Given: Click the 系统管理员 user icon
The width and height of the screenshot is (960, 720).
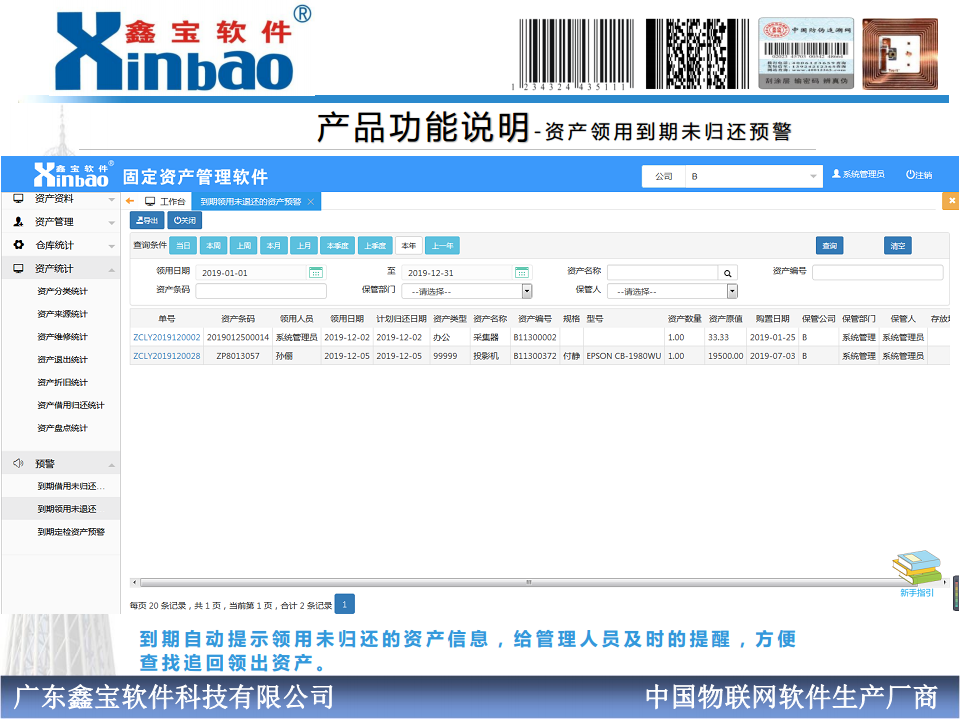Looking at the screenshot, I should click(836, 174).
